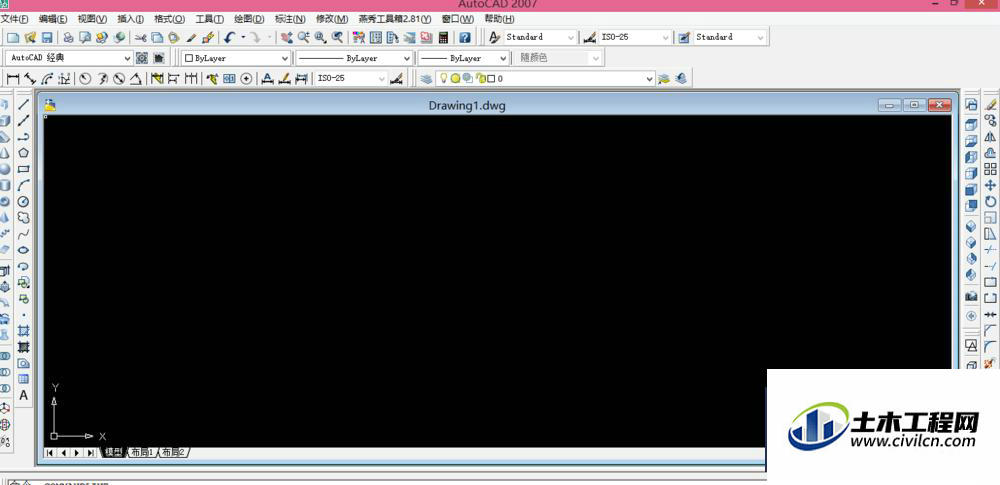This screenshot has height=485, width=1000.
Task: Save the drawing with the floppy disk icon
Action: point(47,38)
